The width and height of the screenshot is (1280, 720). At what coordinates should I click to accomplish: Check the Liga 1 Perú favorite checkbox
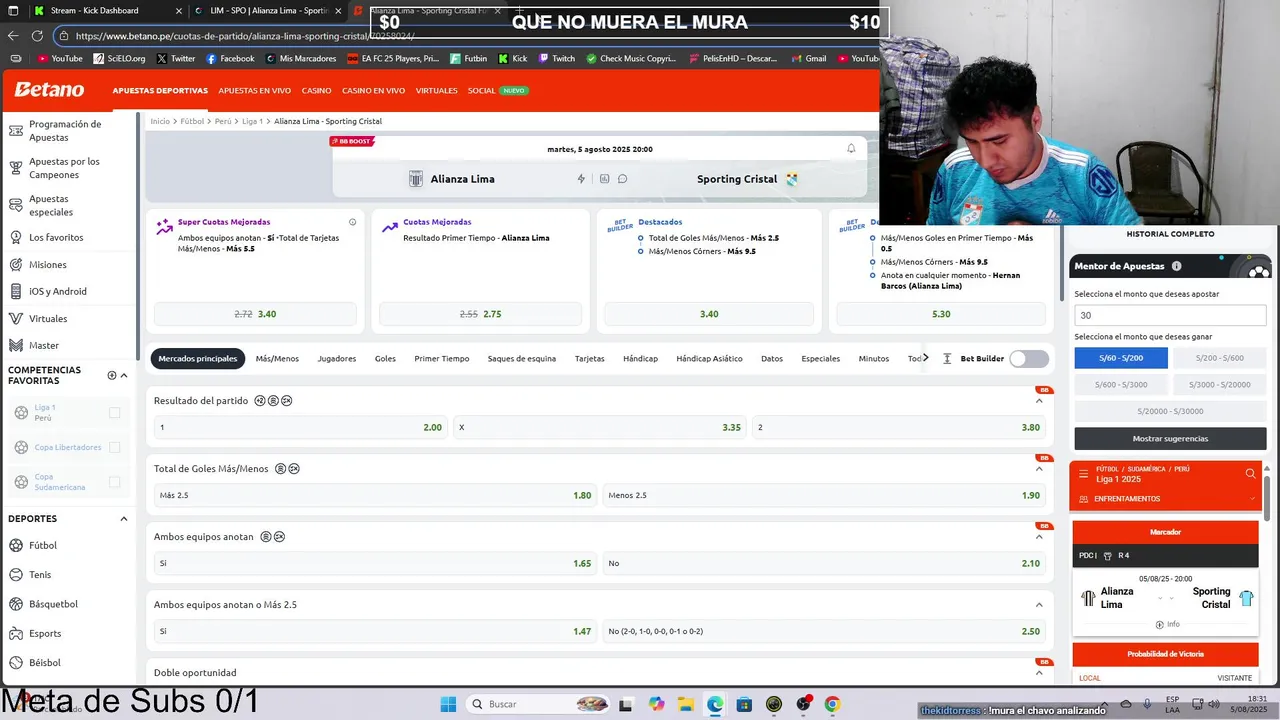[x=114, y=412]
